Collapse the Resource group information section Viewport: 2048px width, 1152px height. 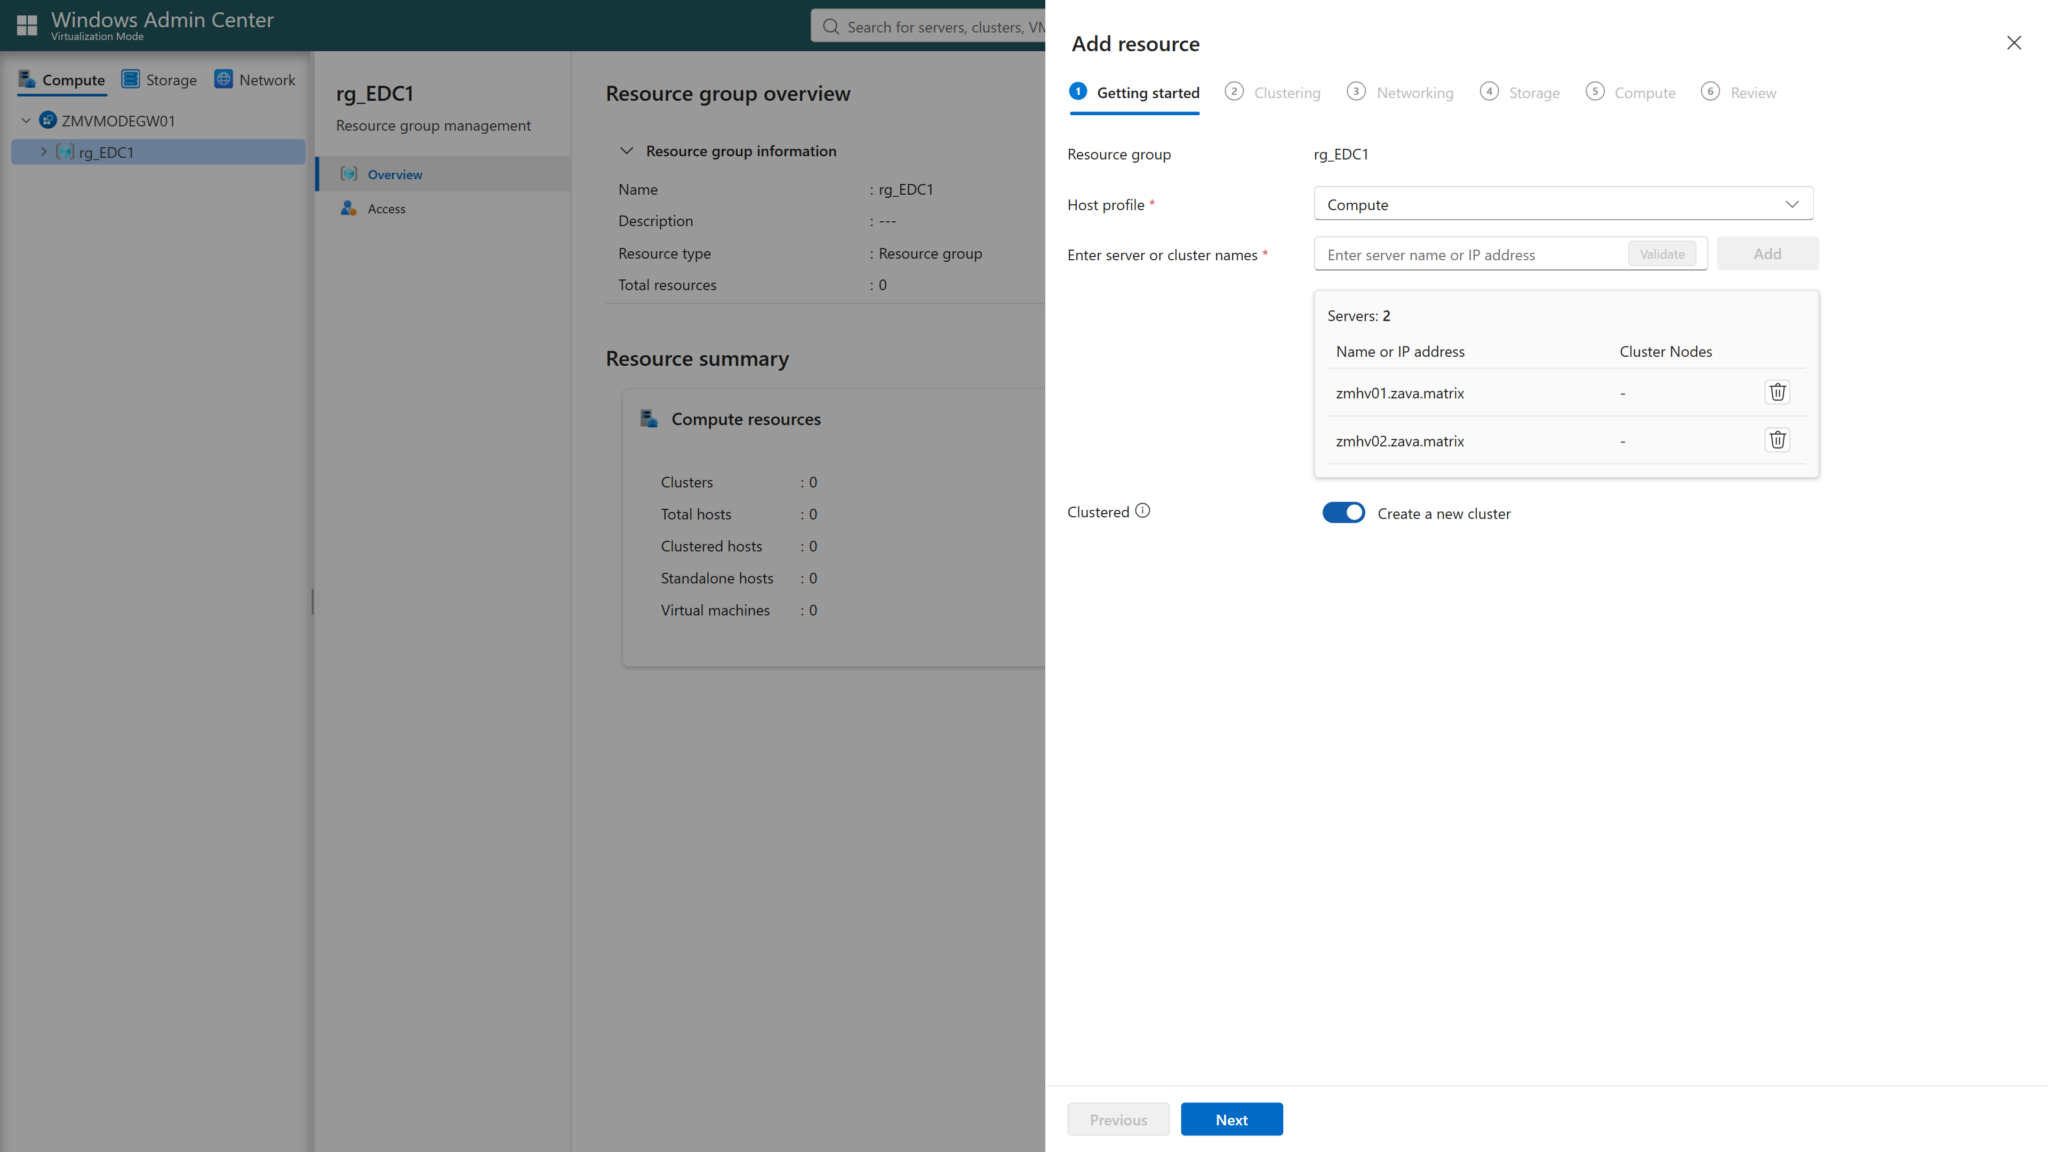pos(626,150)
